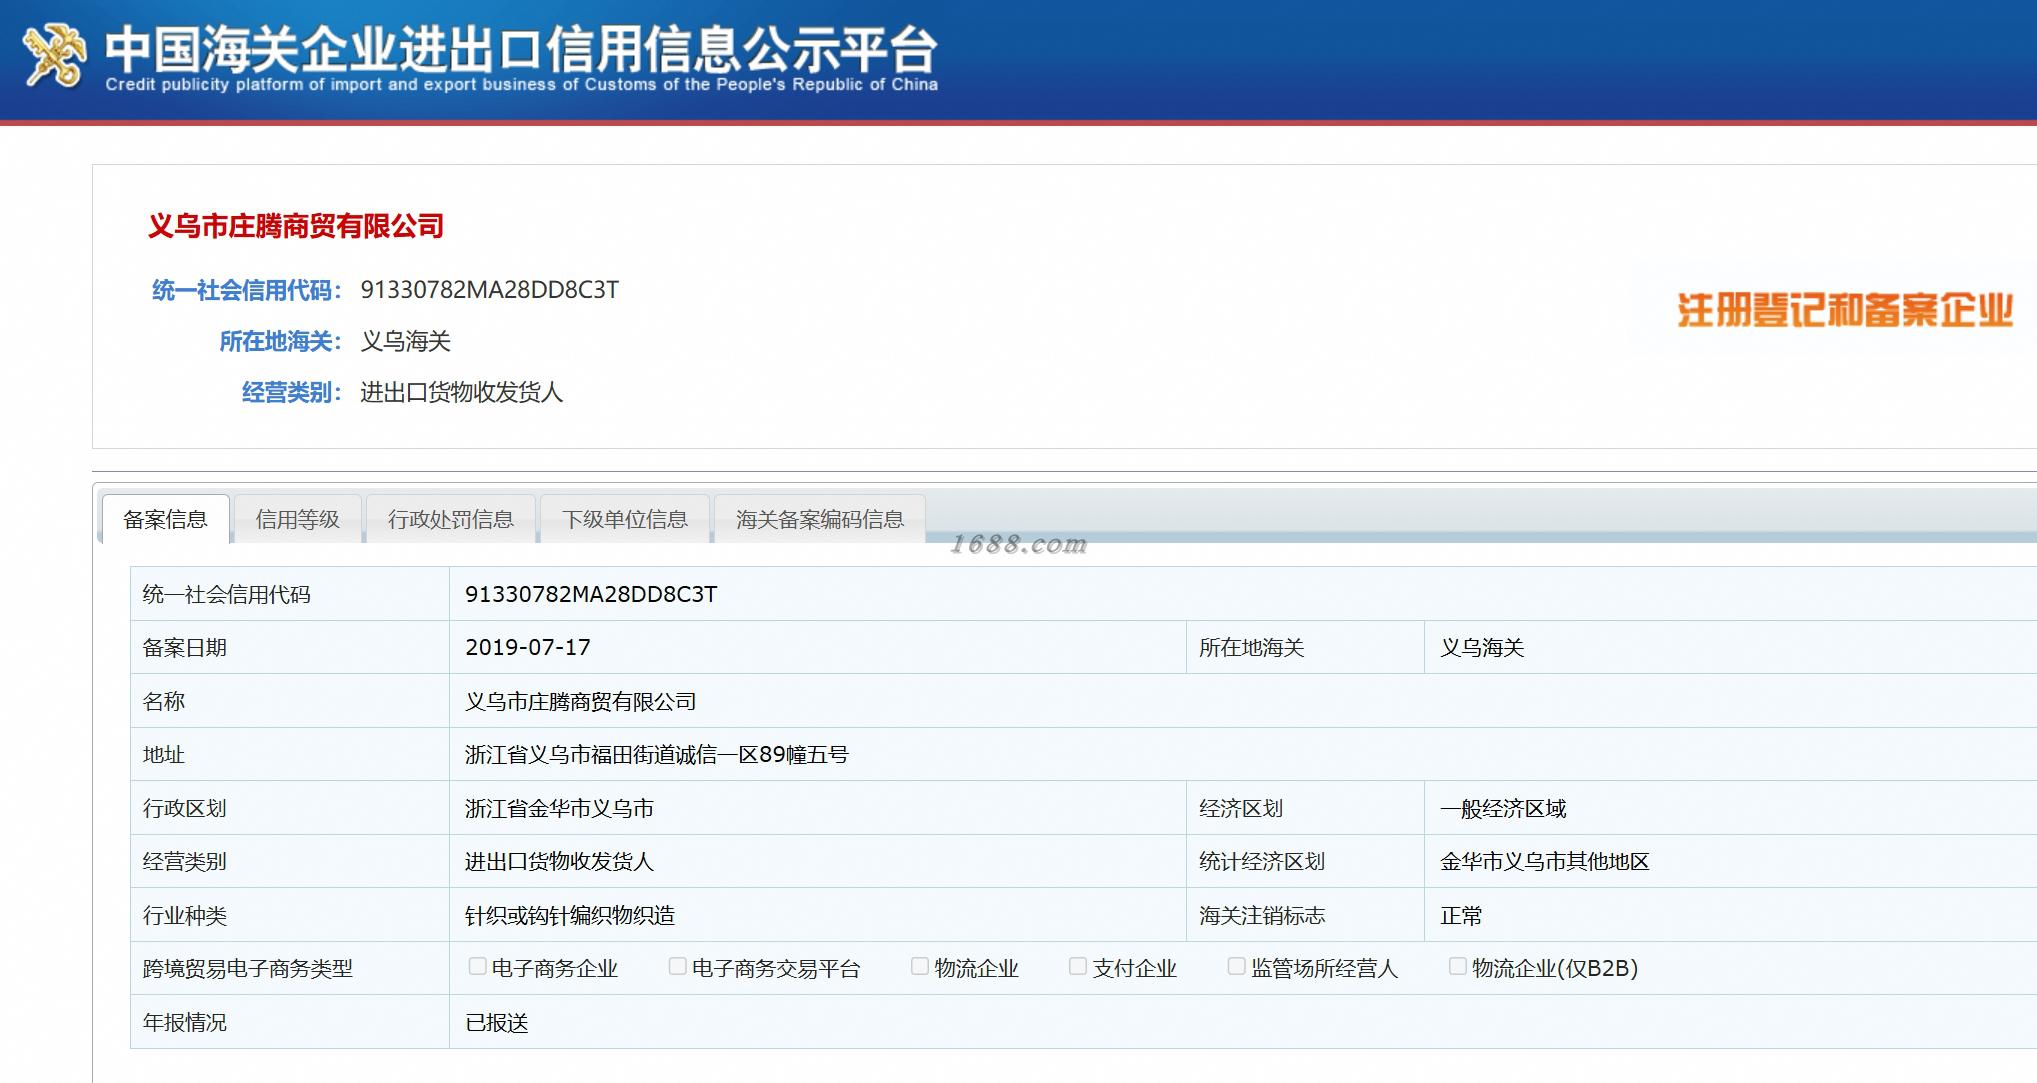This screenshot has height=1083, width=2037.
Task: Click the 正常 customs cancellation status
Action: click(1461, 915)
